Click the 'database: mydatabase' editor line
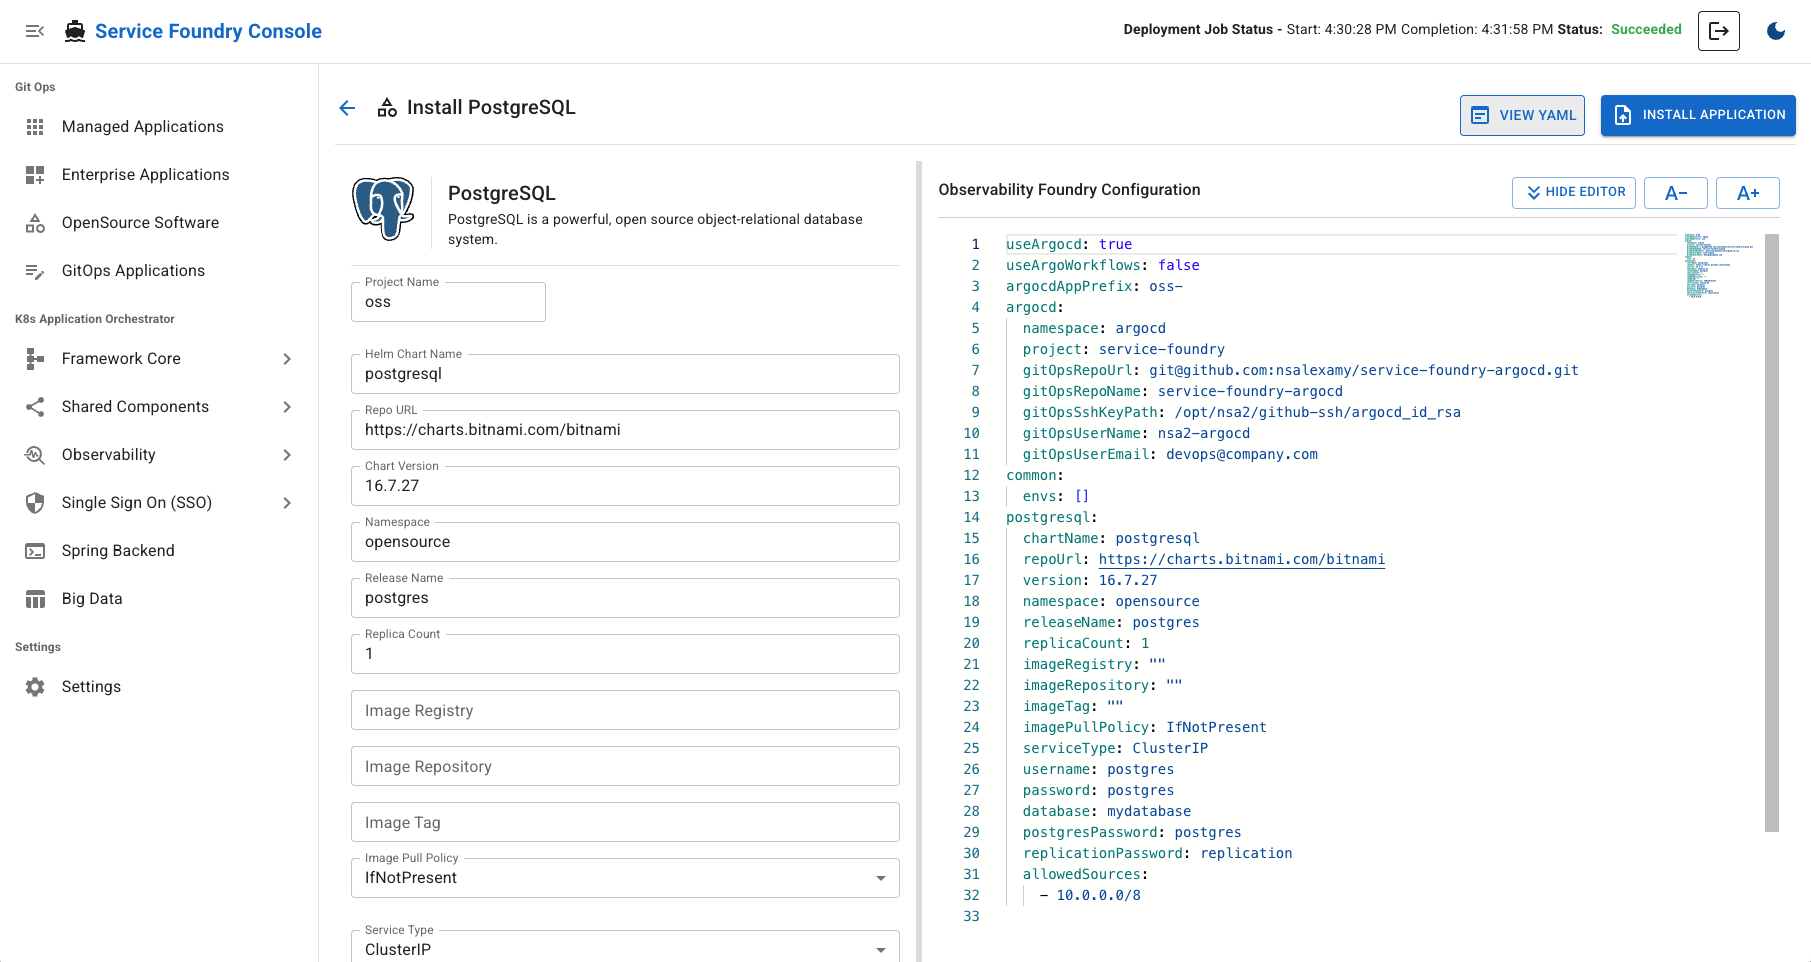This screenshot has width=1811, height=962. coord(1107,812)
